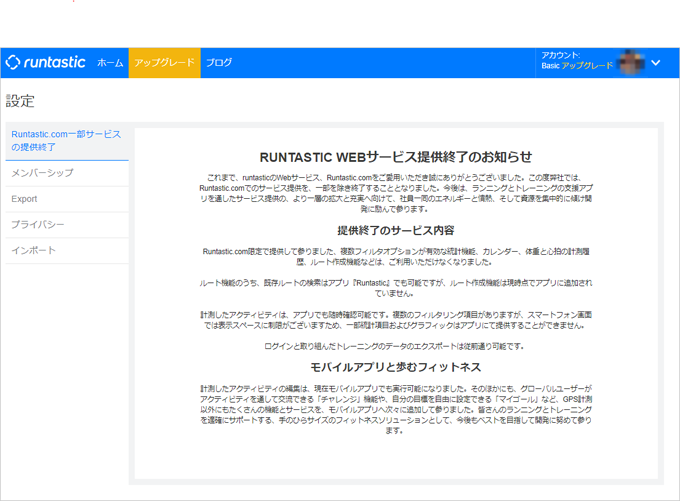Click the blurred account avatar
Screen dimensions: 680x501
coord(631,62)
